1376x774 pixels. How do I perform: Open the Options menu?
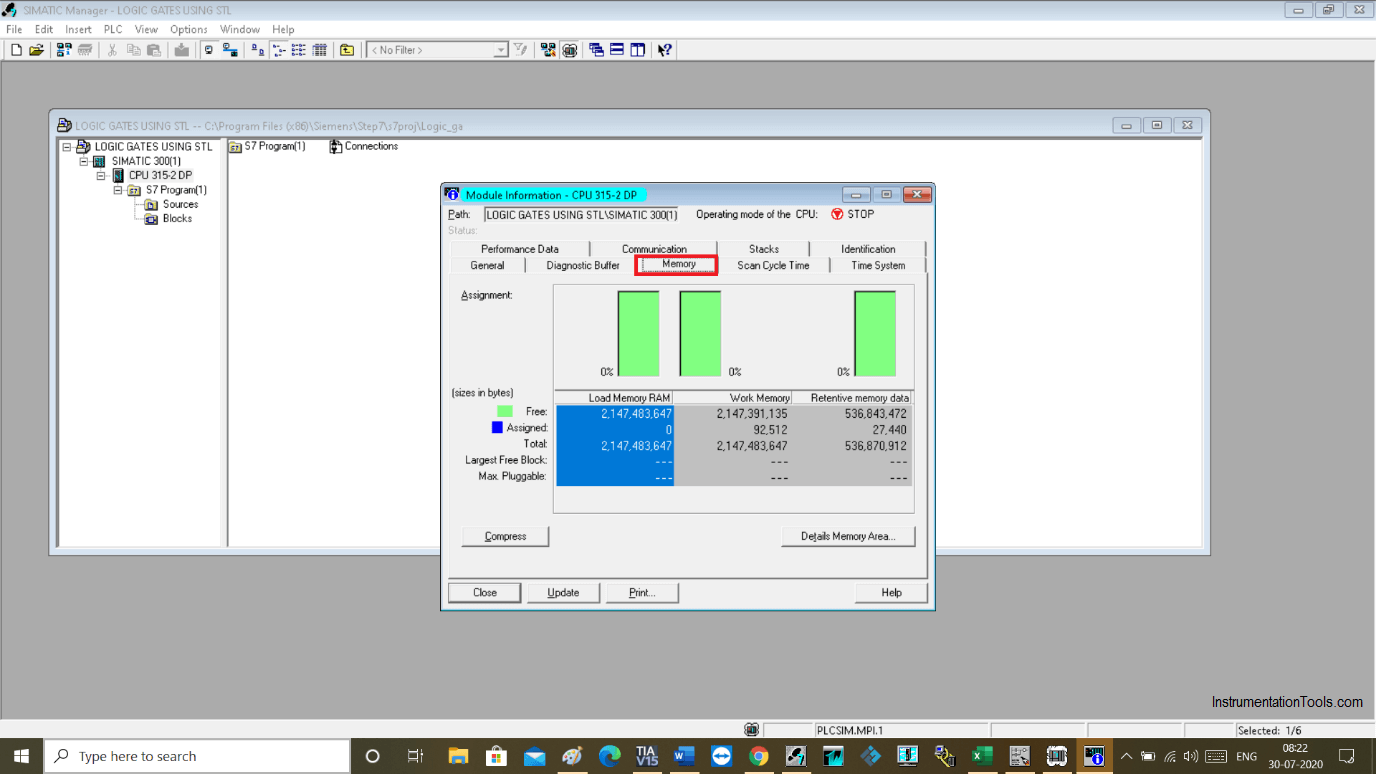click(x=189, y=29)
